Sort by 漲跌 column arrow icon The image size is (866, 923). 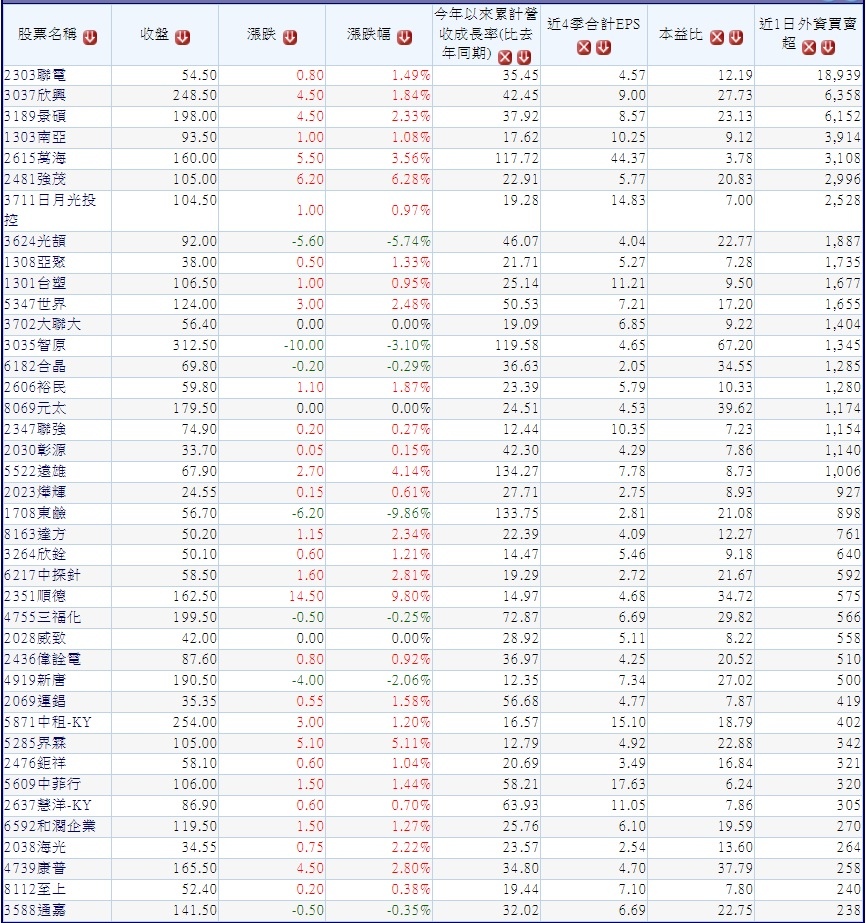coord(290,38)
